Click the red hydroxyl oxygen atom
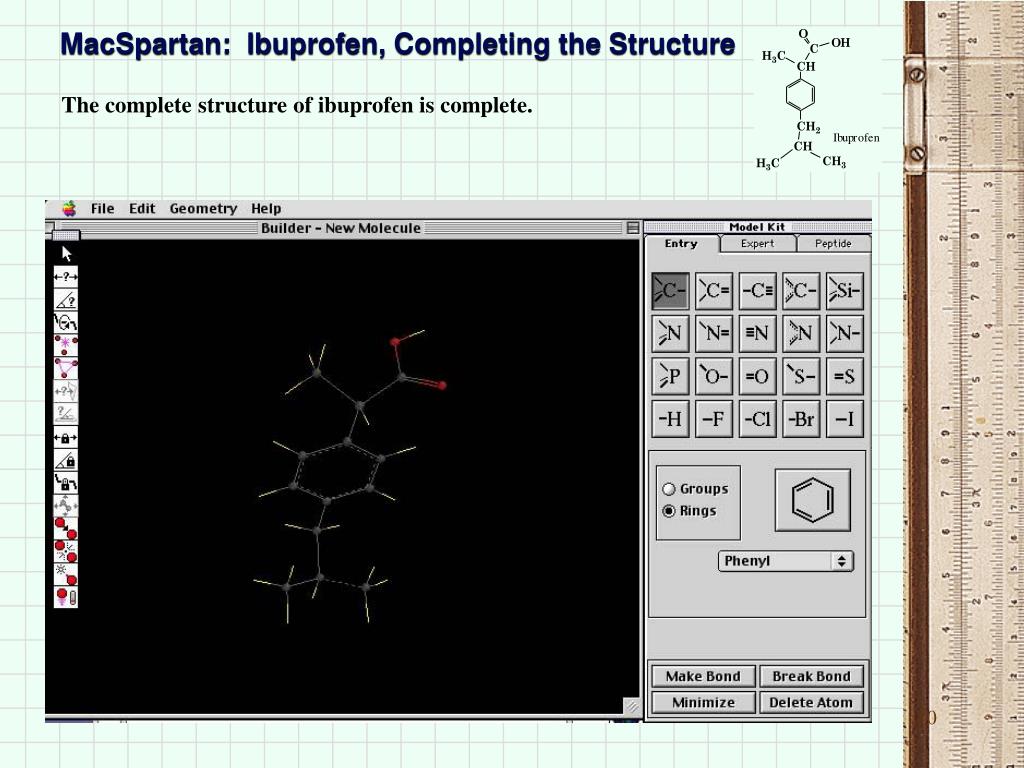This screenshot has width=1024, height=768. (x=394, y=342)
